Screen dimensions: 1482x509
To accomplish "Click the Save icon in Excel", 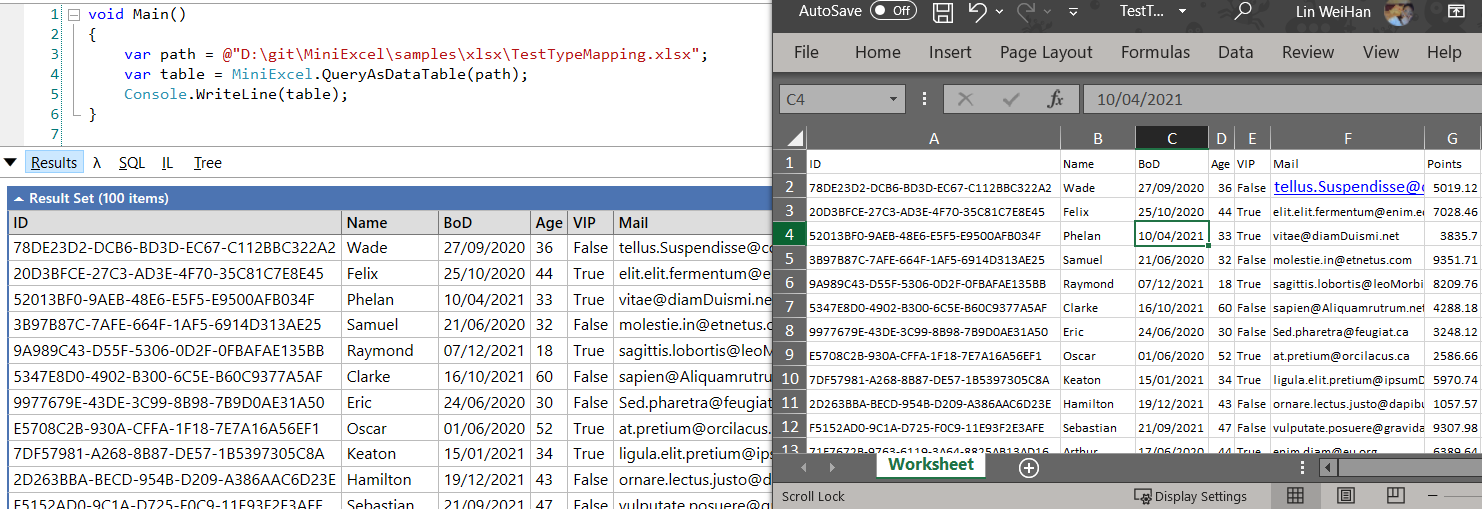I will (x=942, y=12).
